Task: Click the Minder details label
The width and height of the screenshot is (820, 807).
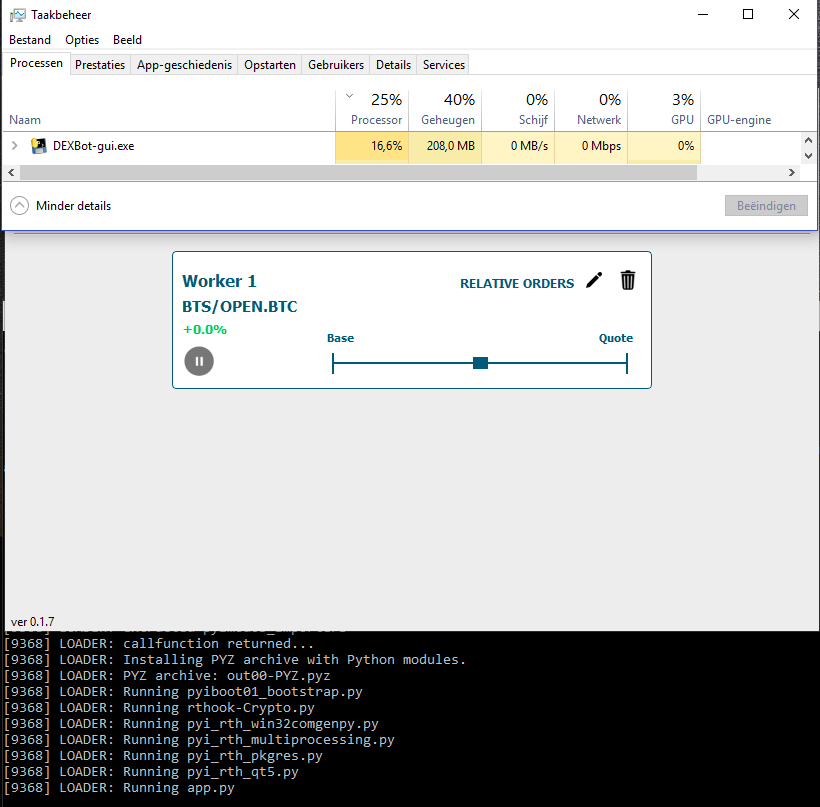Action: 73,206
